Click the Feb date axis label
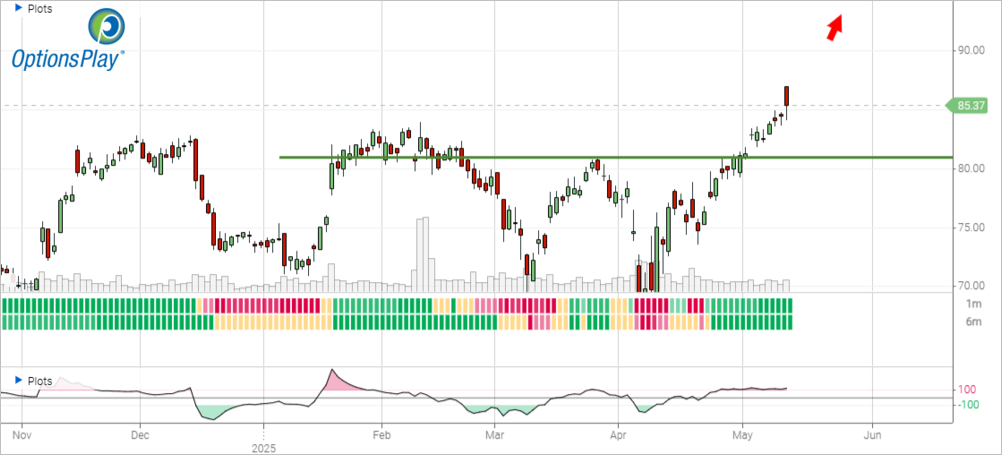Viewport: 1002px width, 455px height. pyautogui.click(x=382, y=435)
